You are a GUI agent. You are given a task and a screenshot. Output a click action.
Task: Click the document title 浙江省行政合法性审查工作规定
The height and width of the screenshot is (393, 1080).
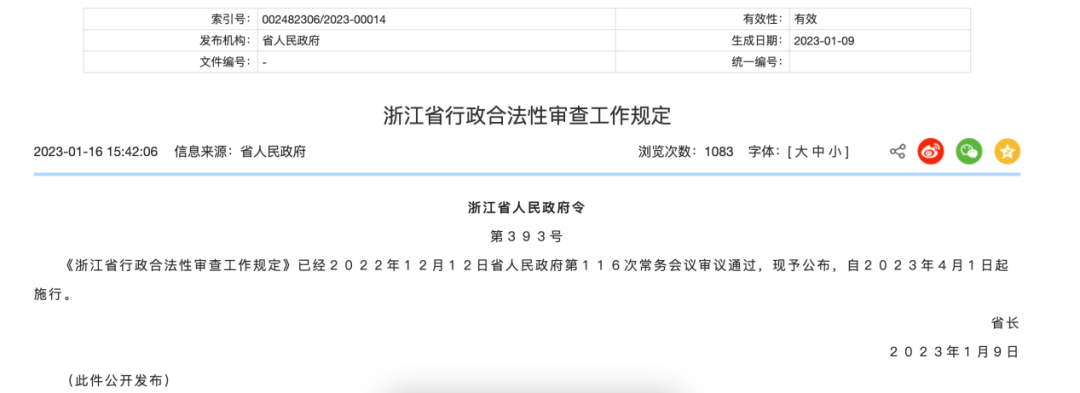tap(527, 116)
